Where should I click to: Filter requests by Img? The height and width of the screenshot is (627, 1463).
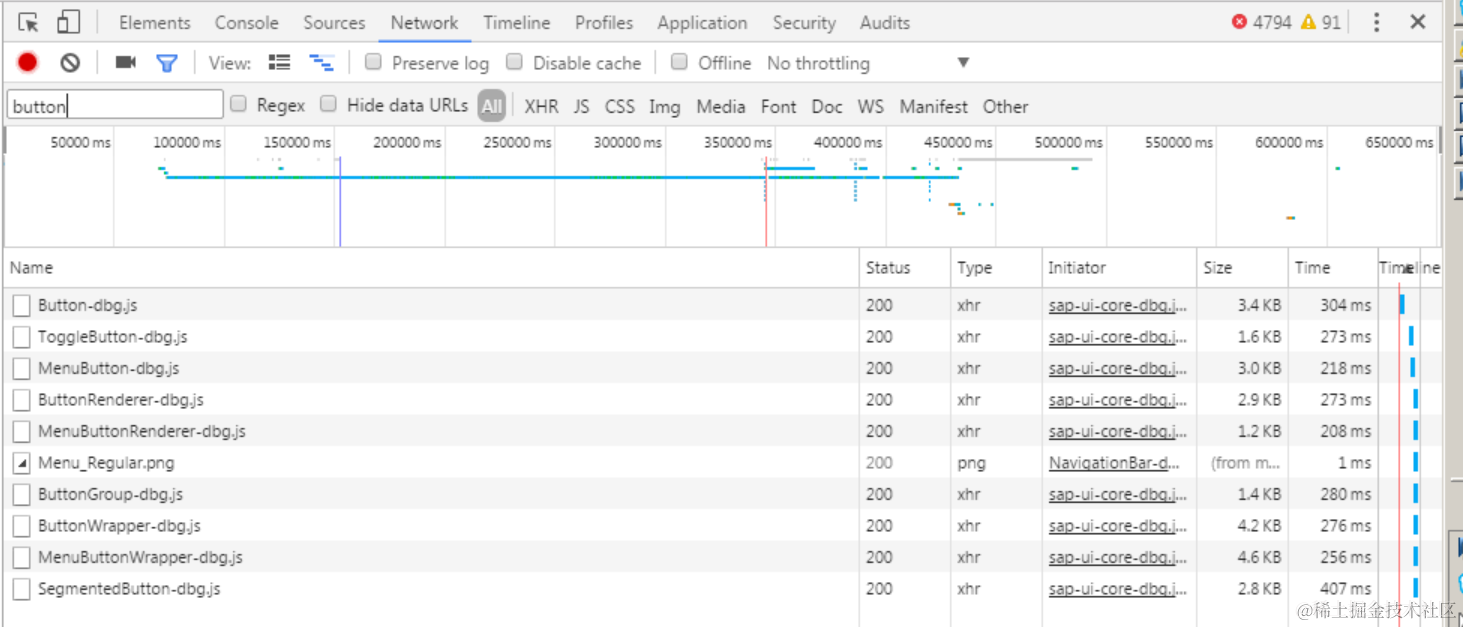pyautogui.click(x=664, y=106)
